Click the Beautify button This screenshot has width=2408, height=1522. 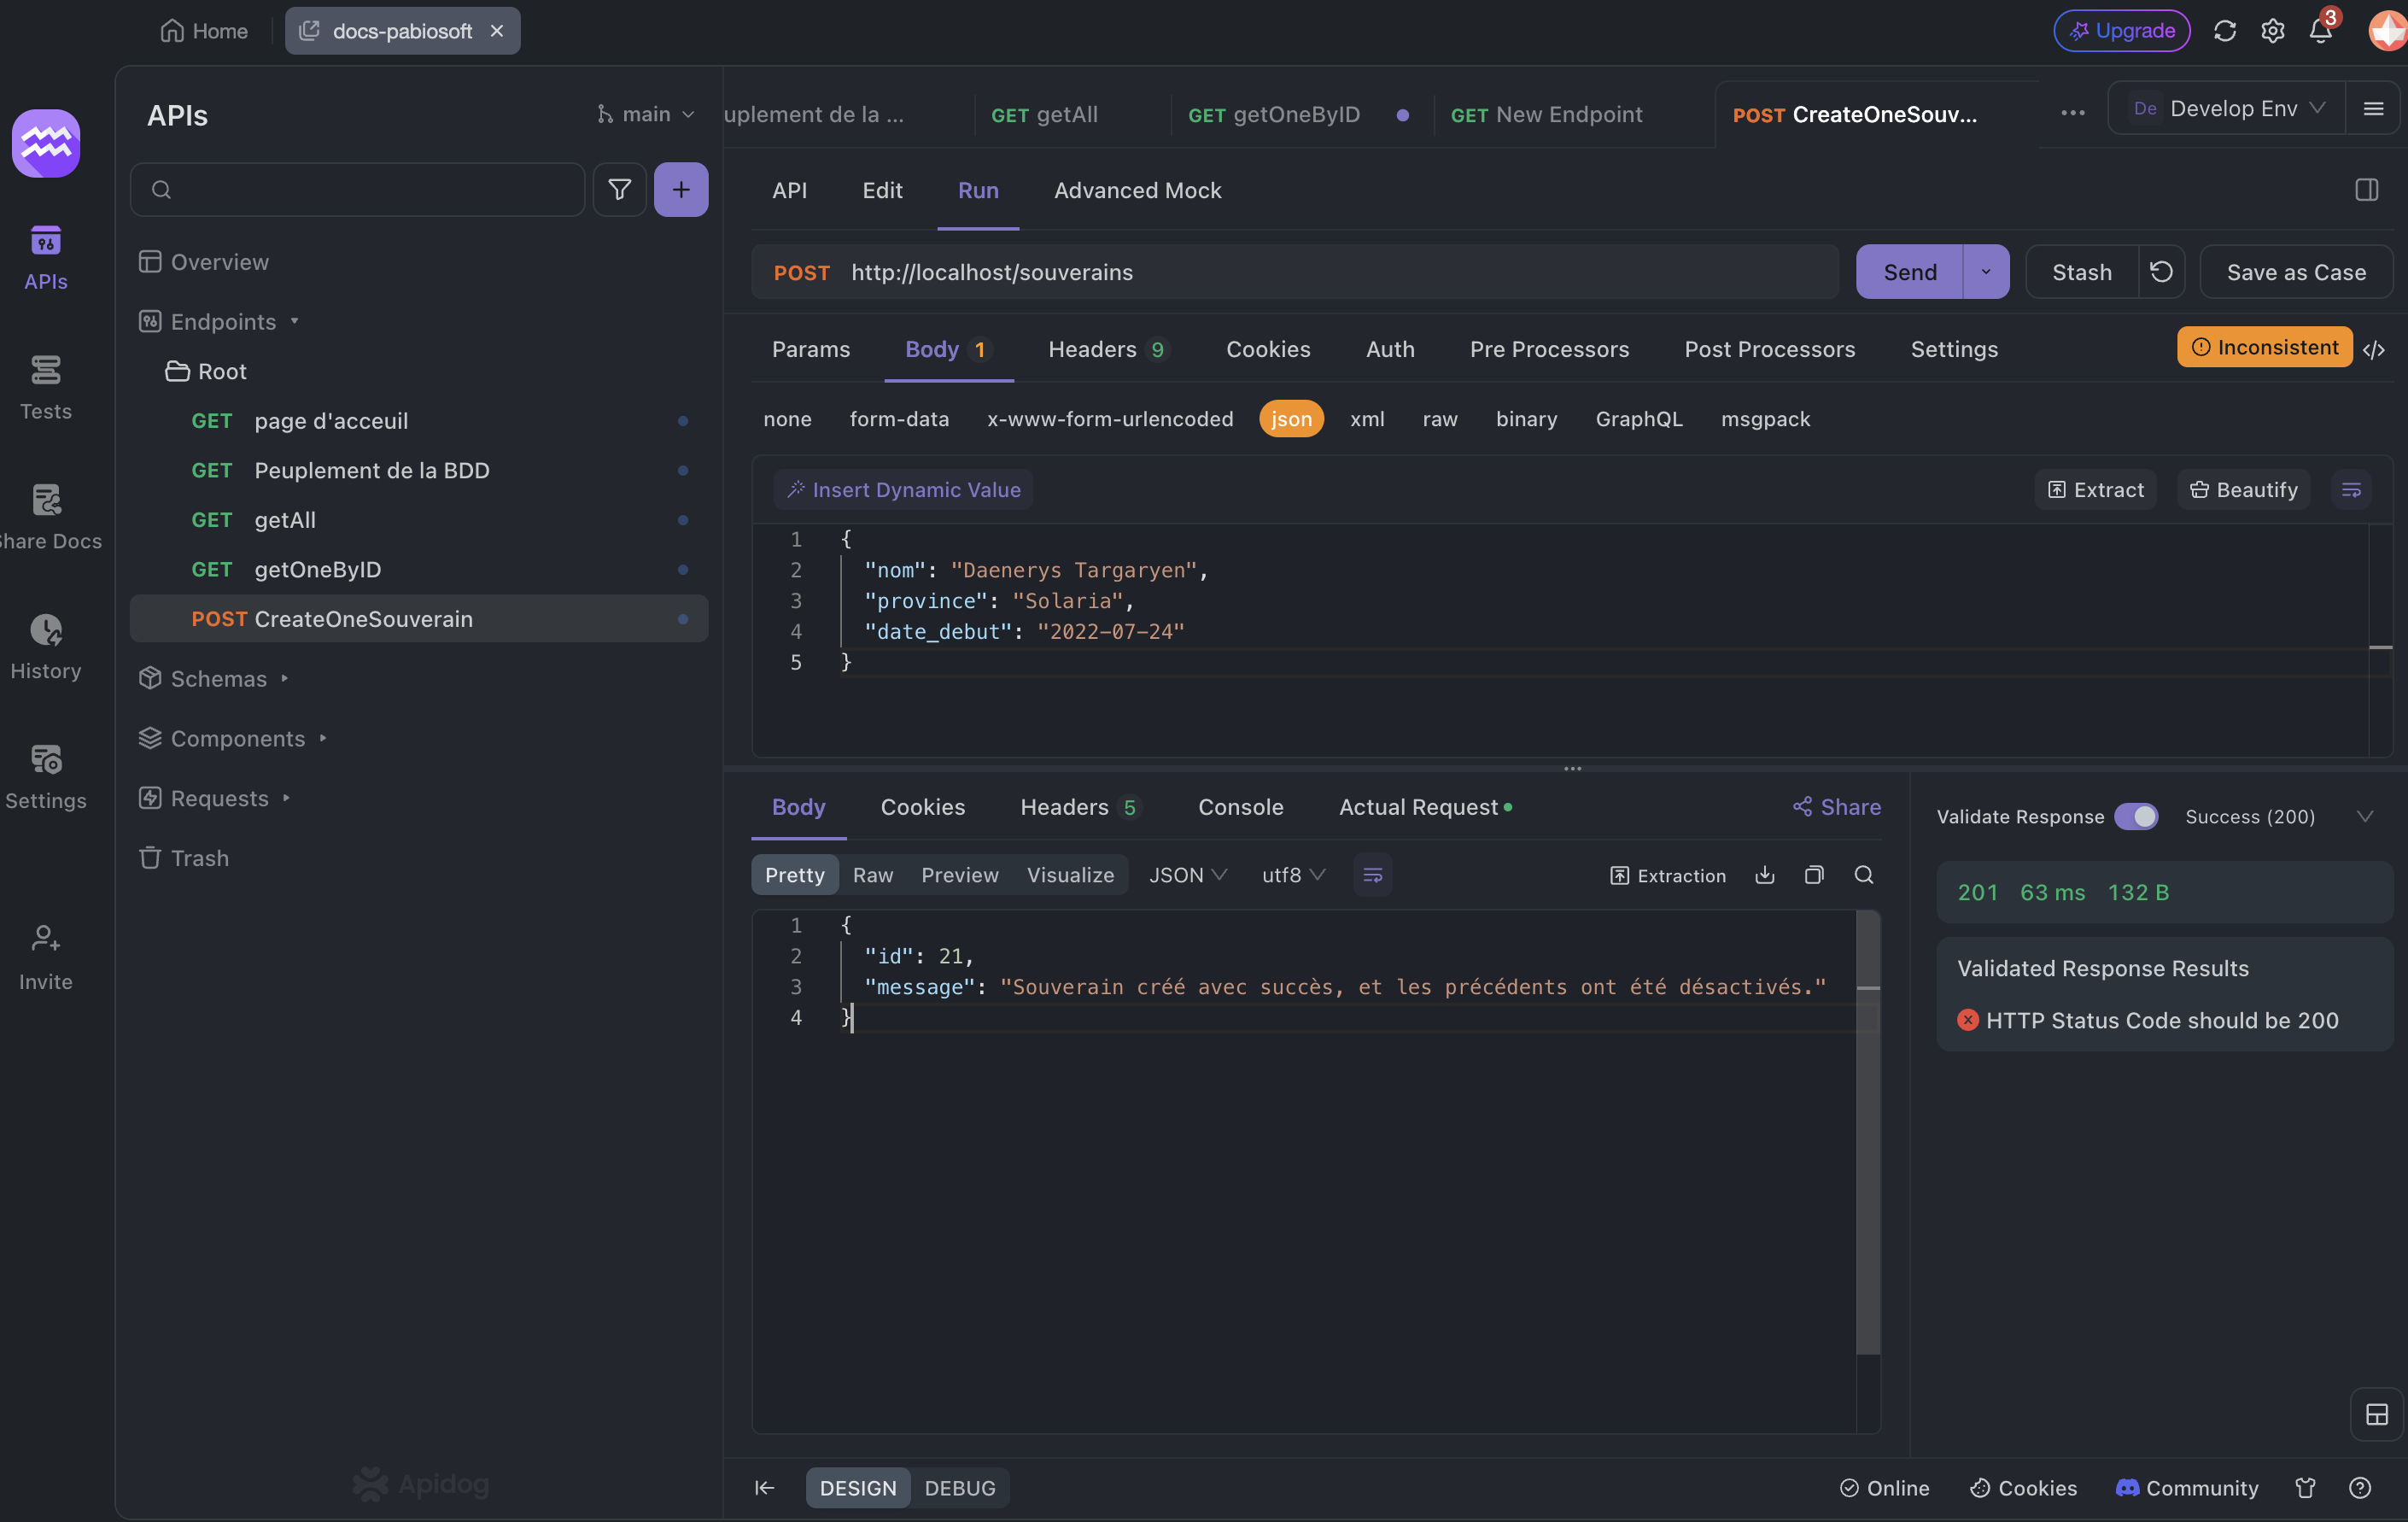coord(2244,490)
